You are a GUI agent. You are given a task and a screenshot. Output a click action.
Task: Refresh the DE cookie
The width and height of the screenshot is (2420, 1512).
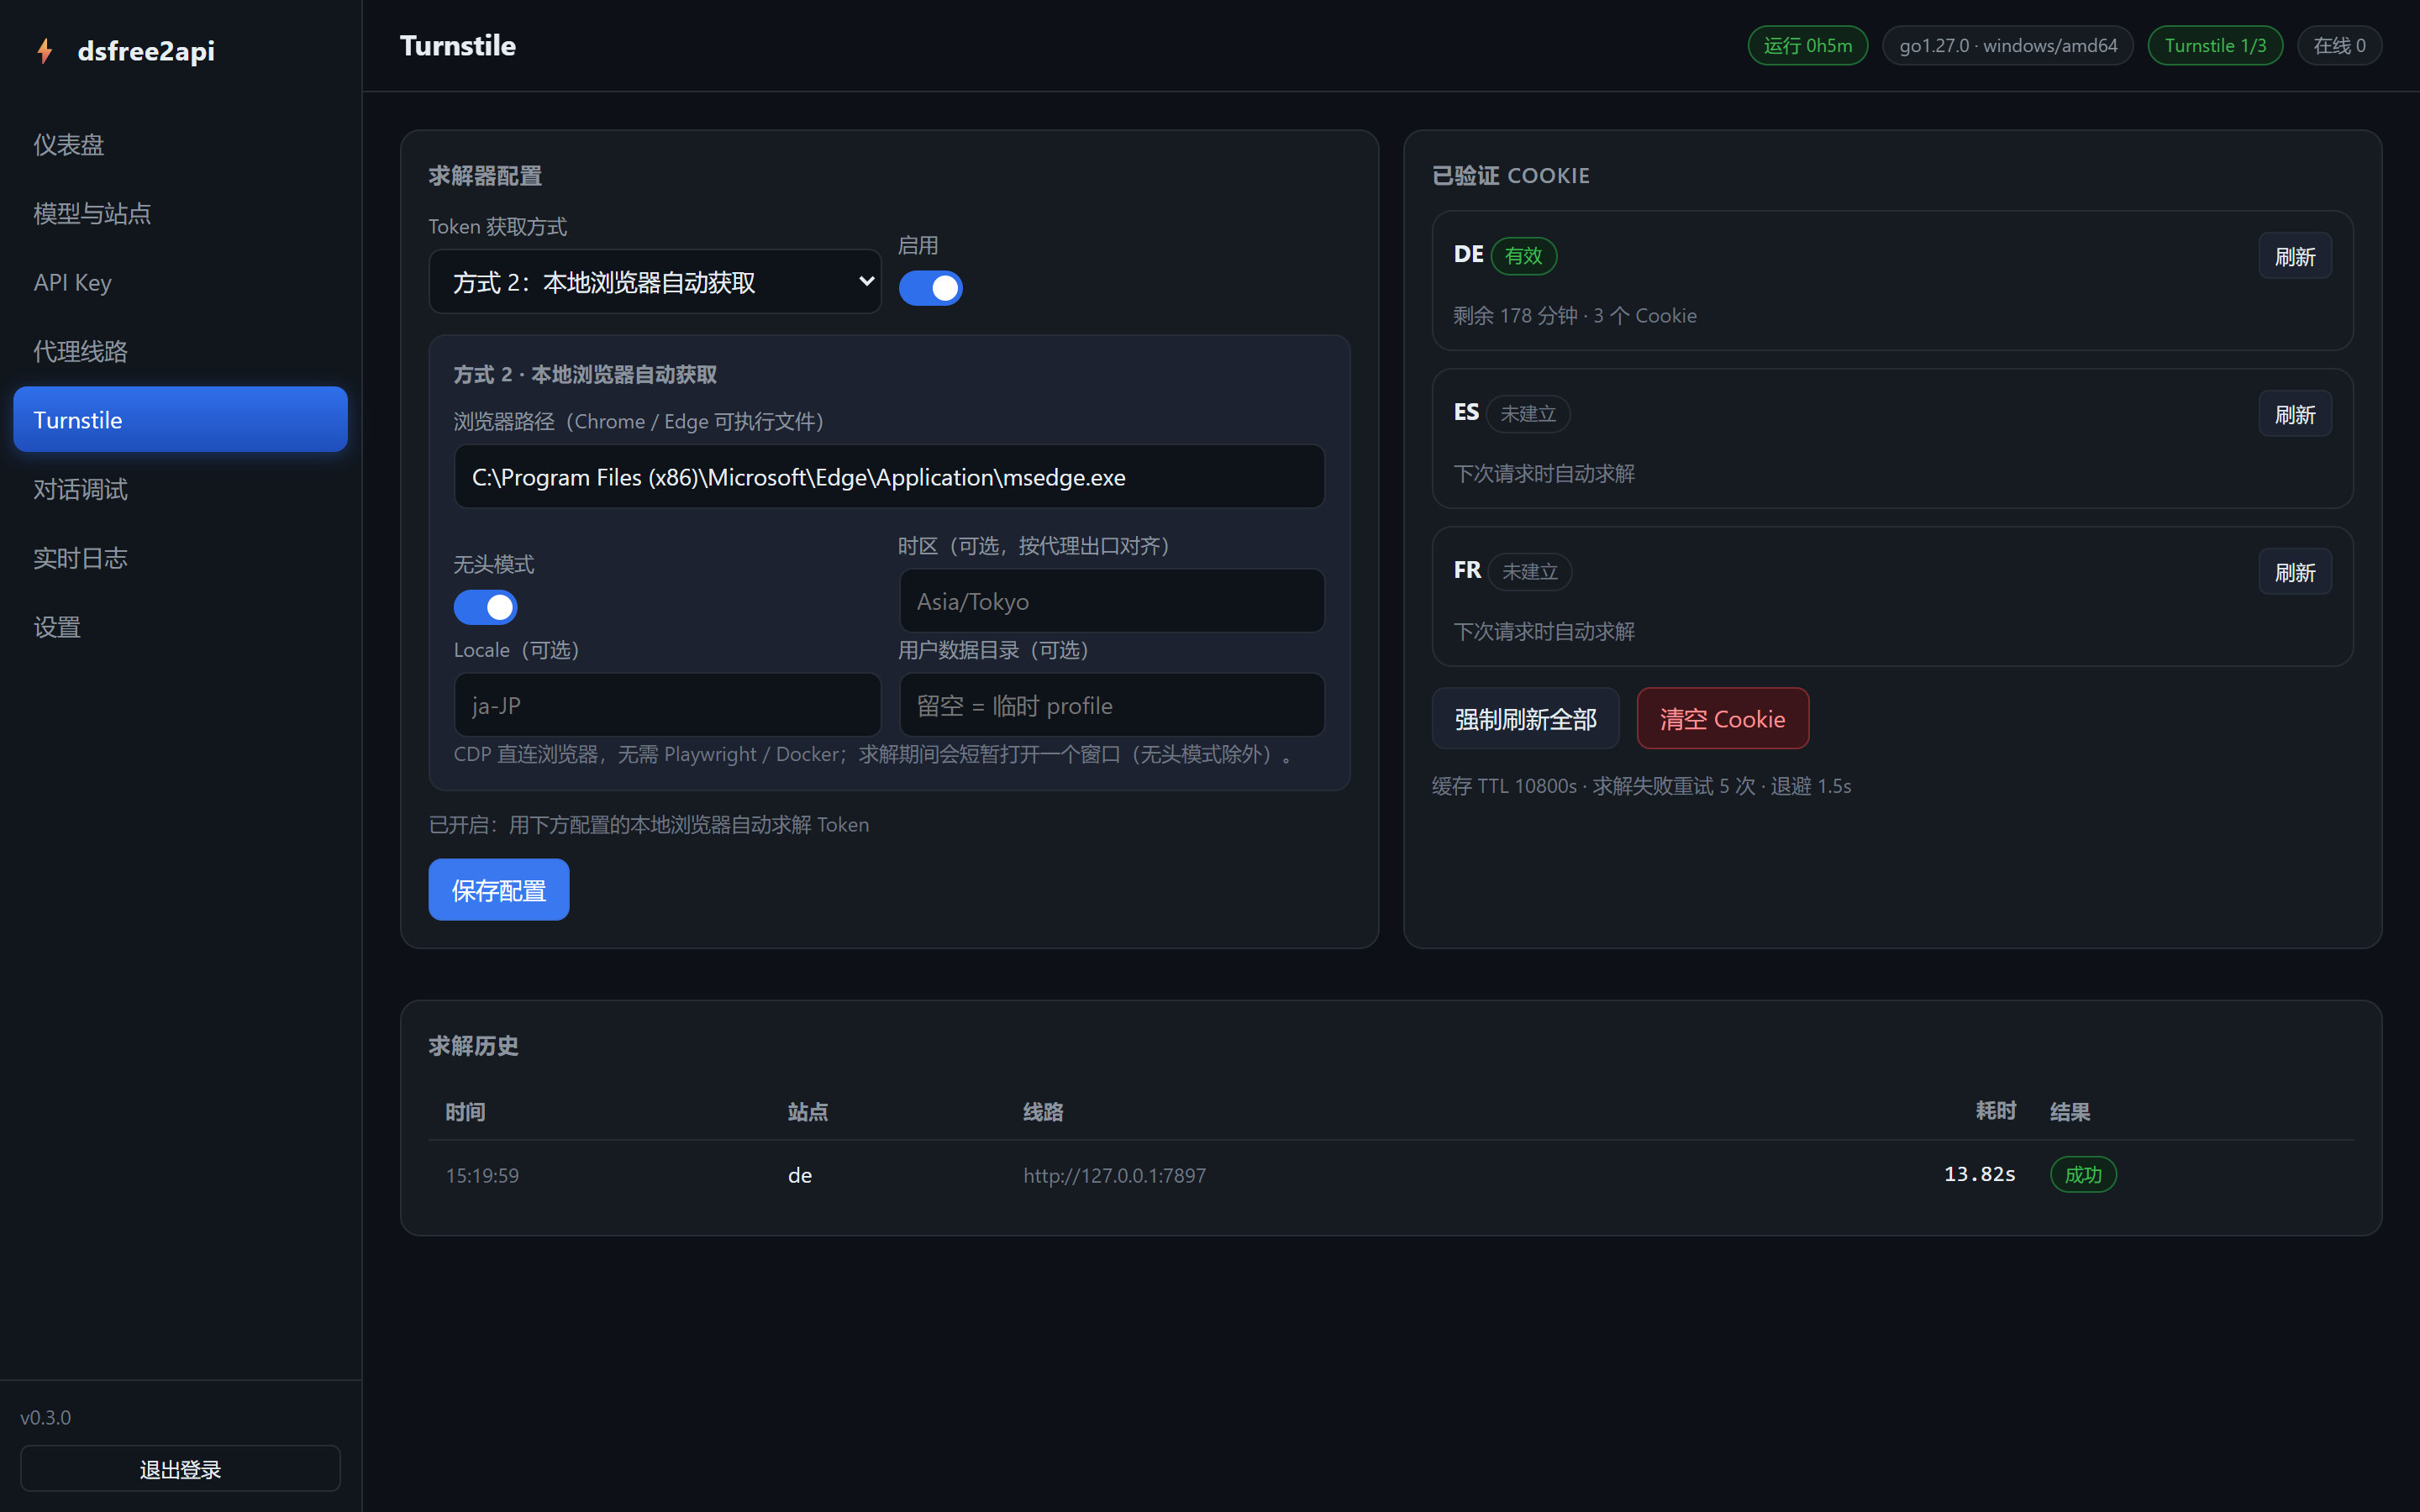(2295, 257)
